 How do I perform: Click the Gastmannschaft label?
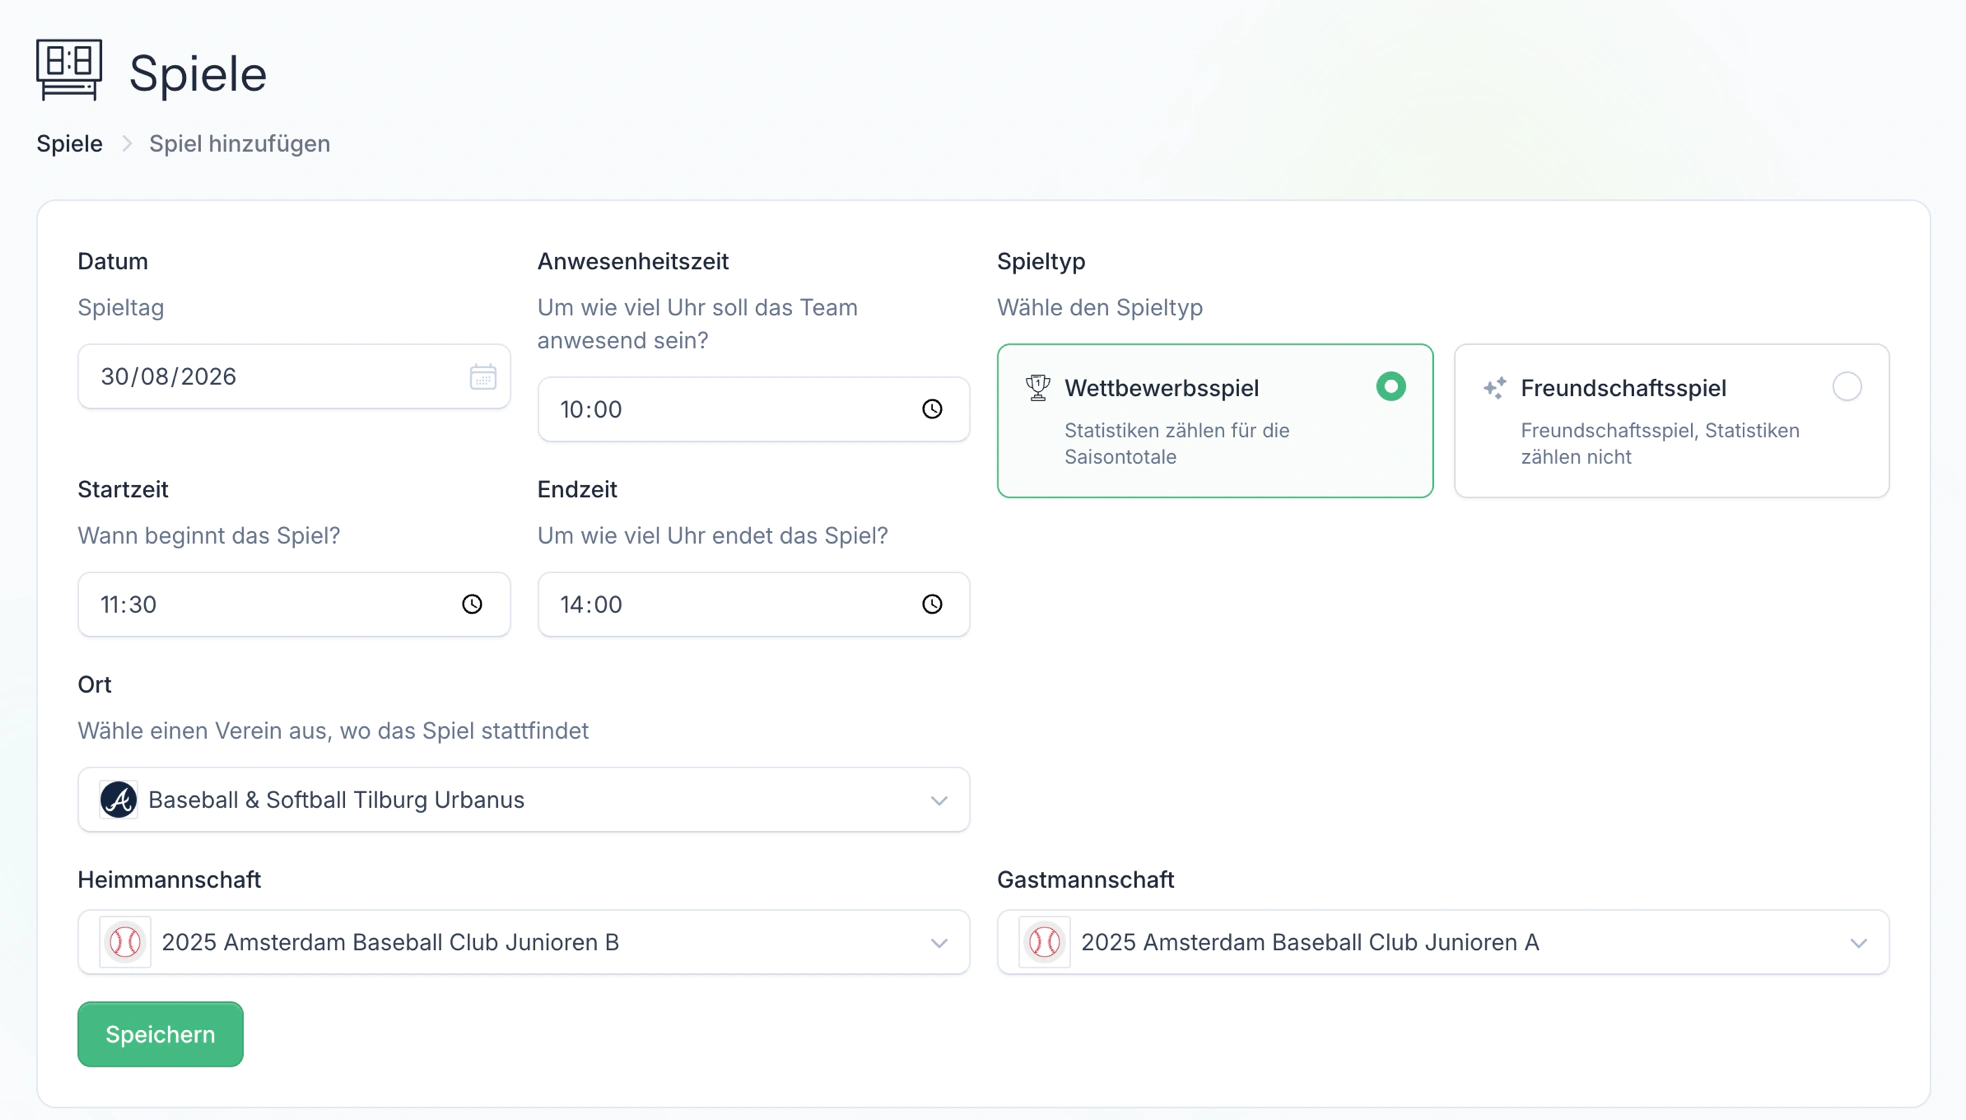pyautogui.click(x=1085, y=880)
